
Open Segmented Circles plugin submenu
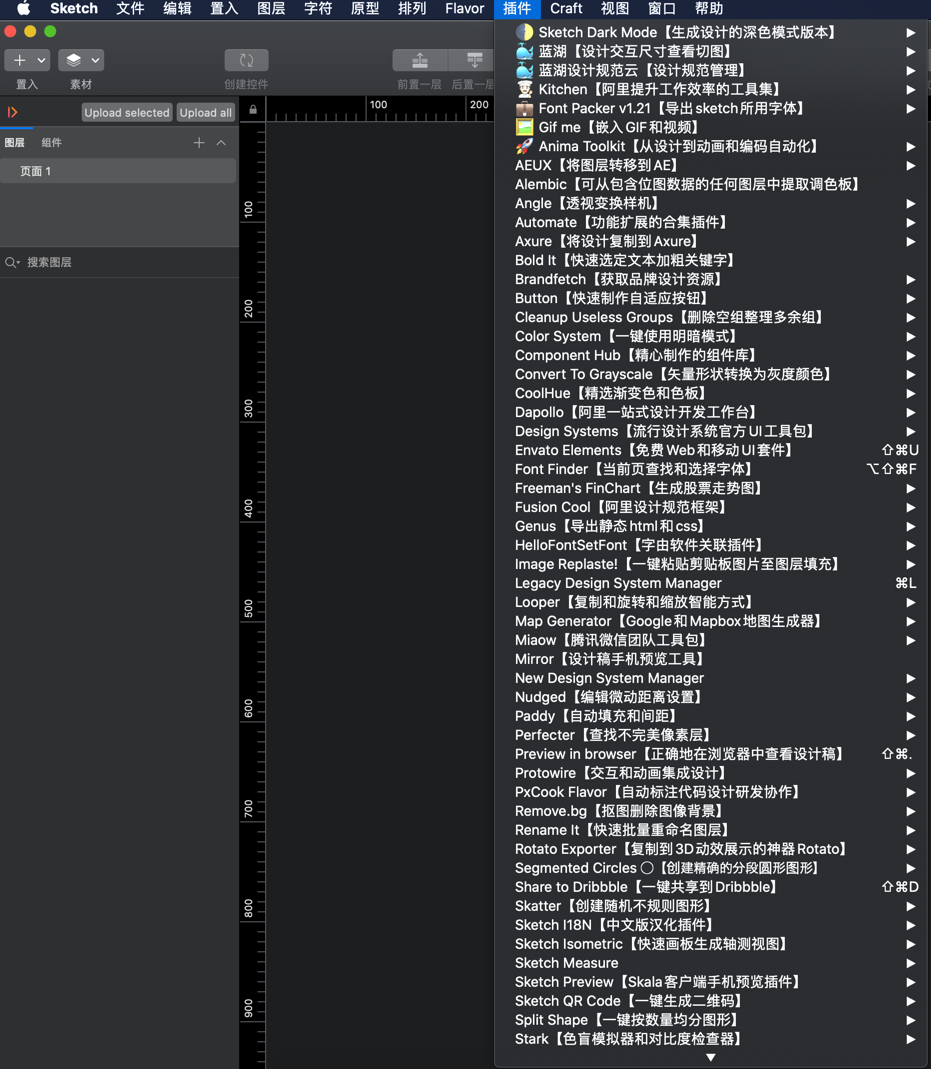712,868
